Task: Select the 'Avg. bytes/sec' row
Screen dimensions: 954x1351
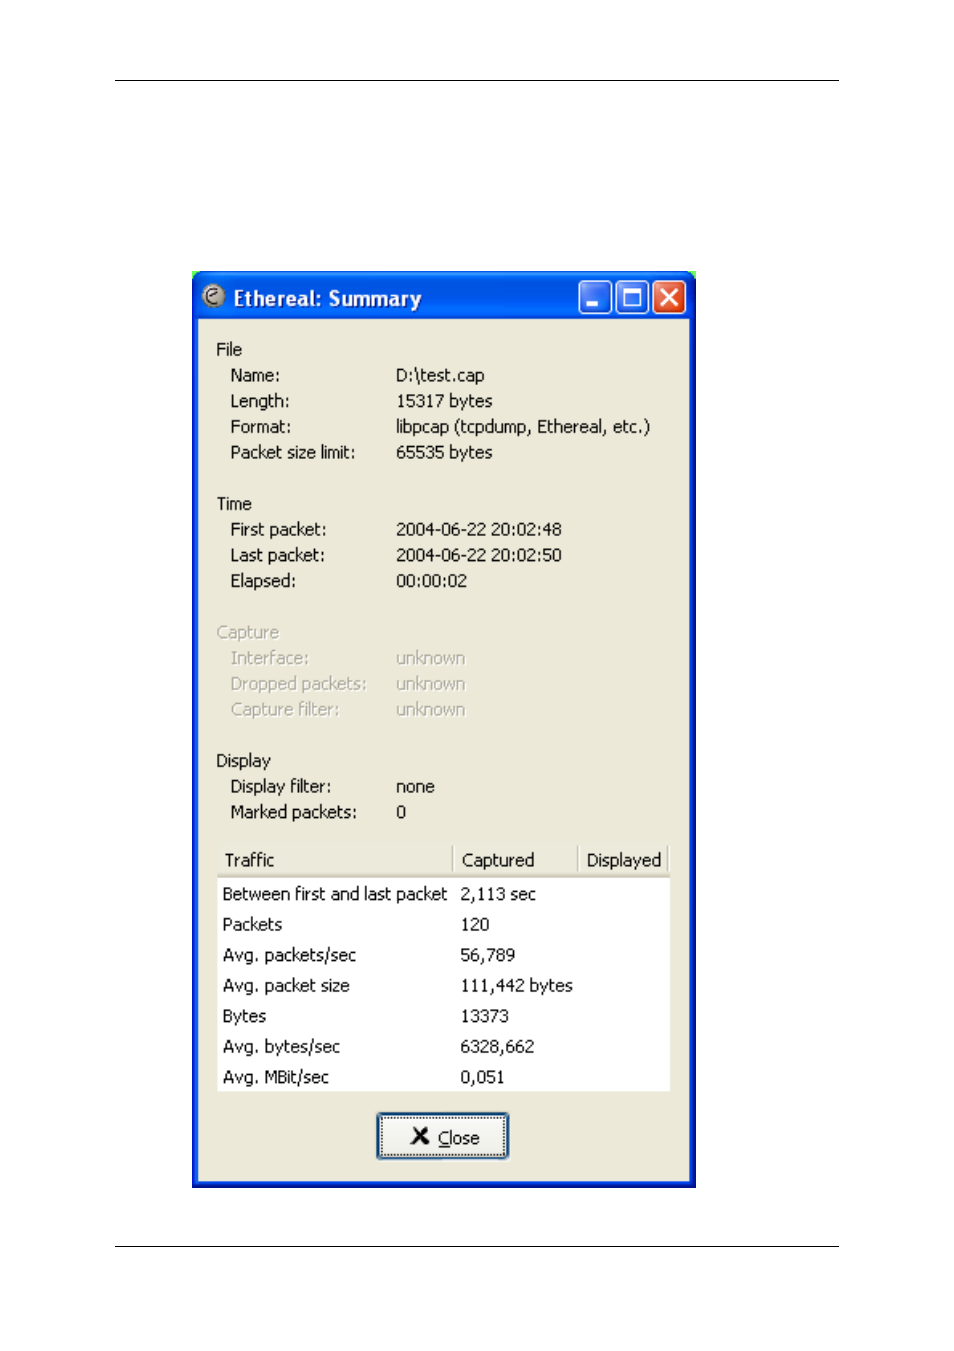Action: tap(443, 1046)
